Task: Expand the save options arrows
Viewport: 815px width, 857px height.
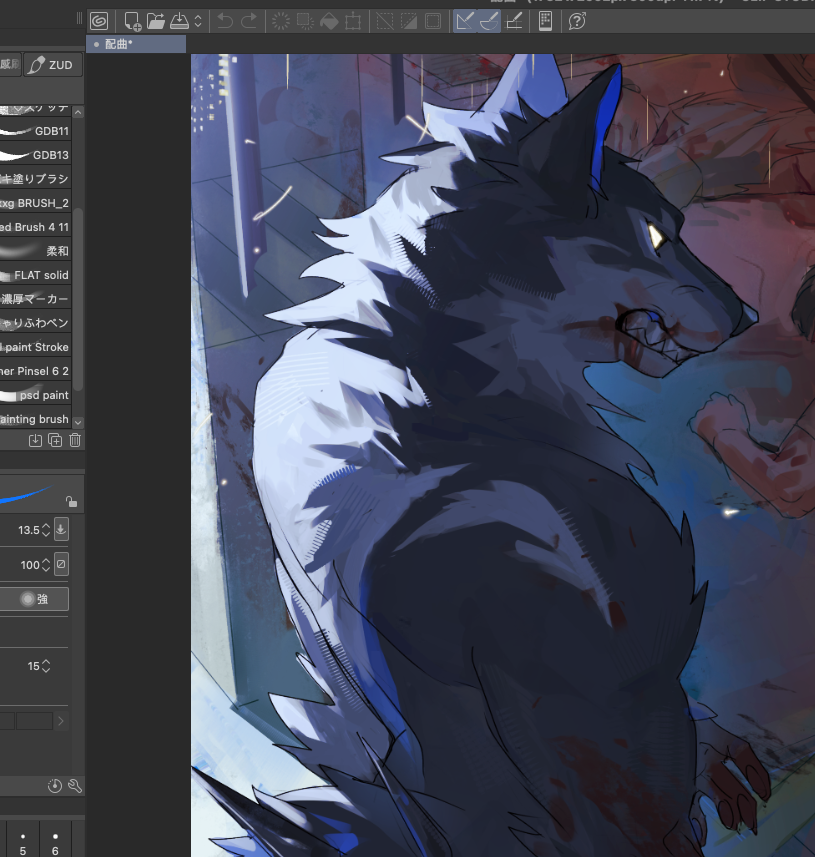Action: coord(198,21)
